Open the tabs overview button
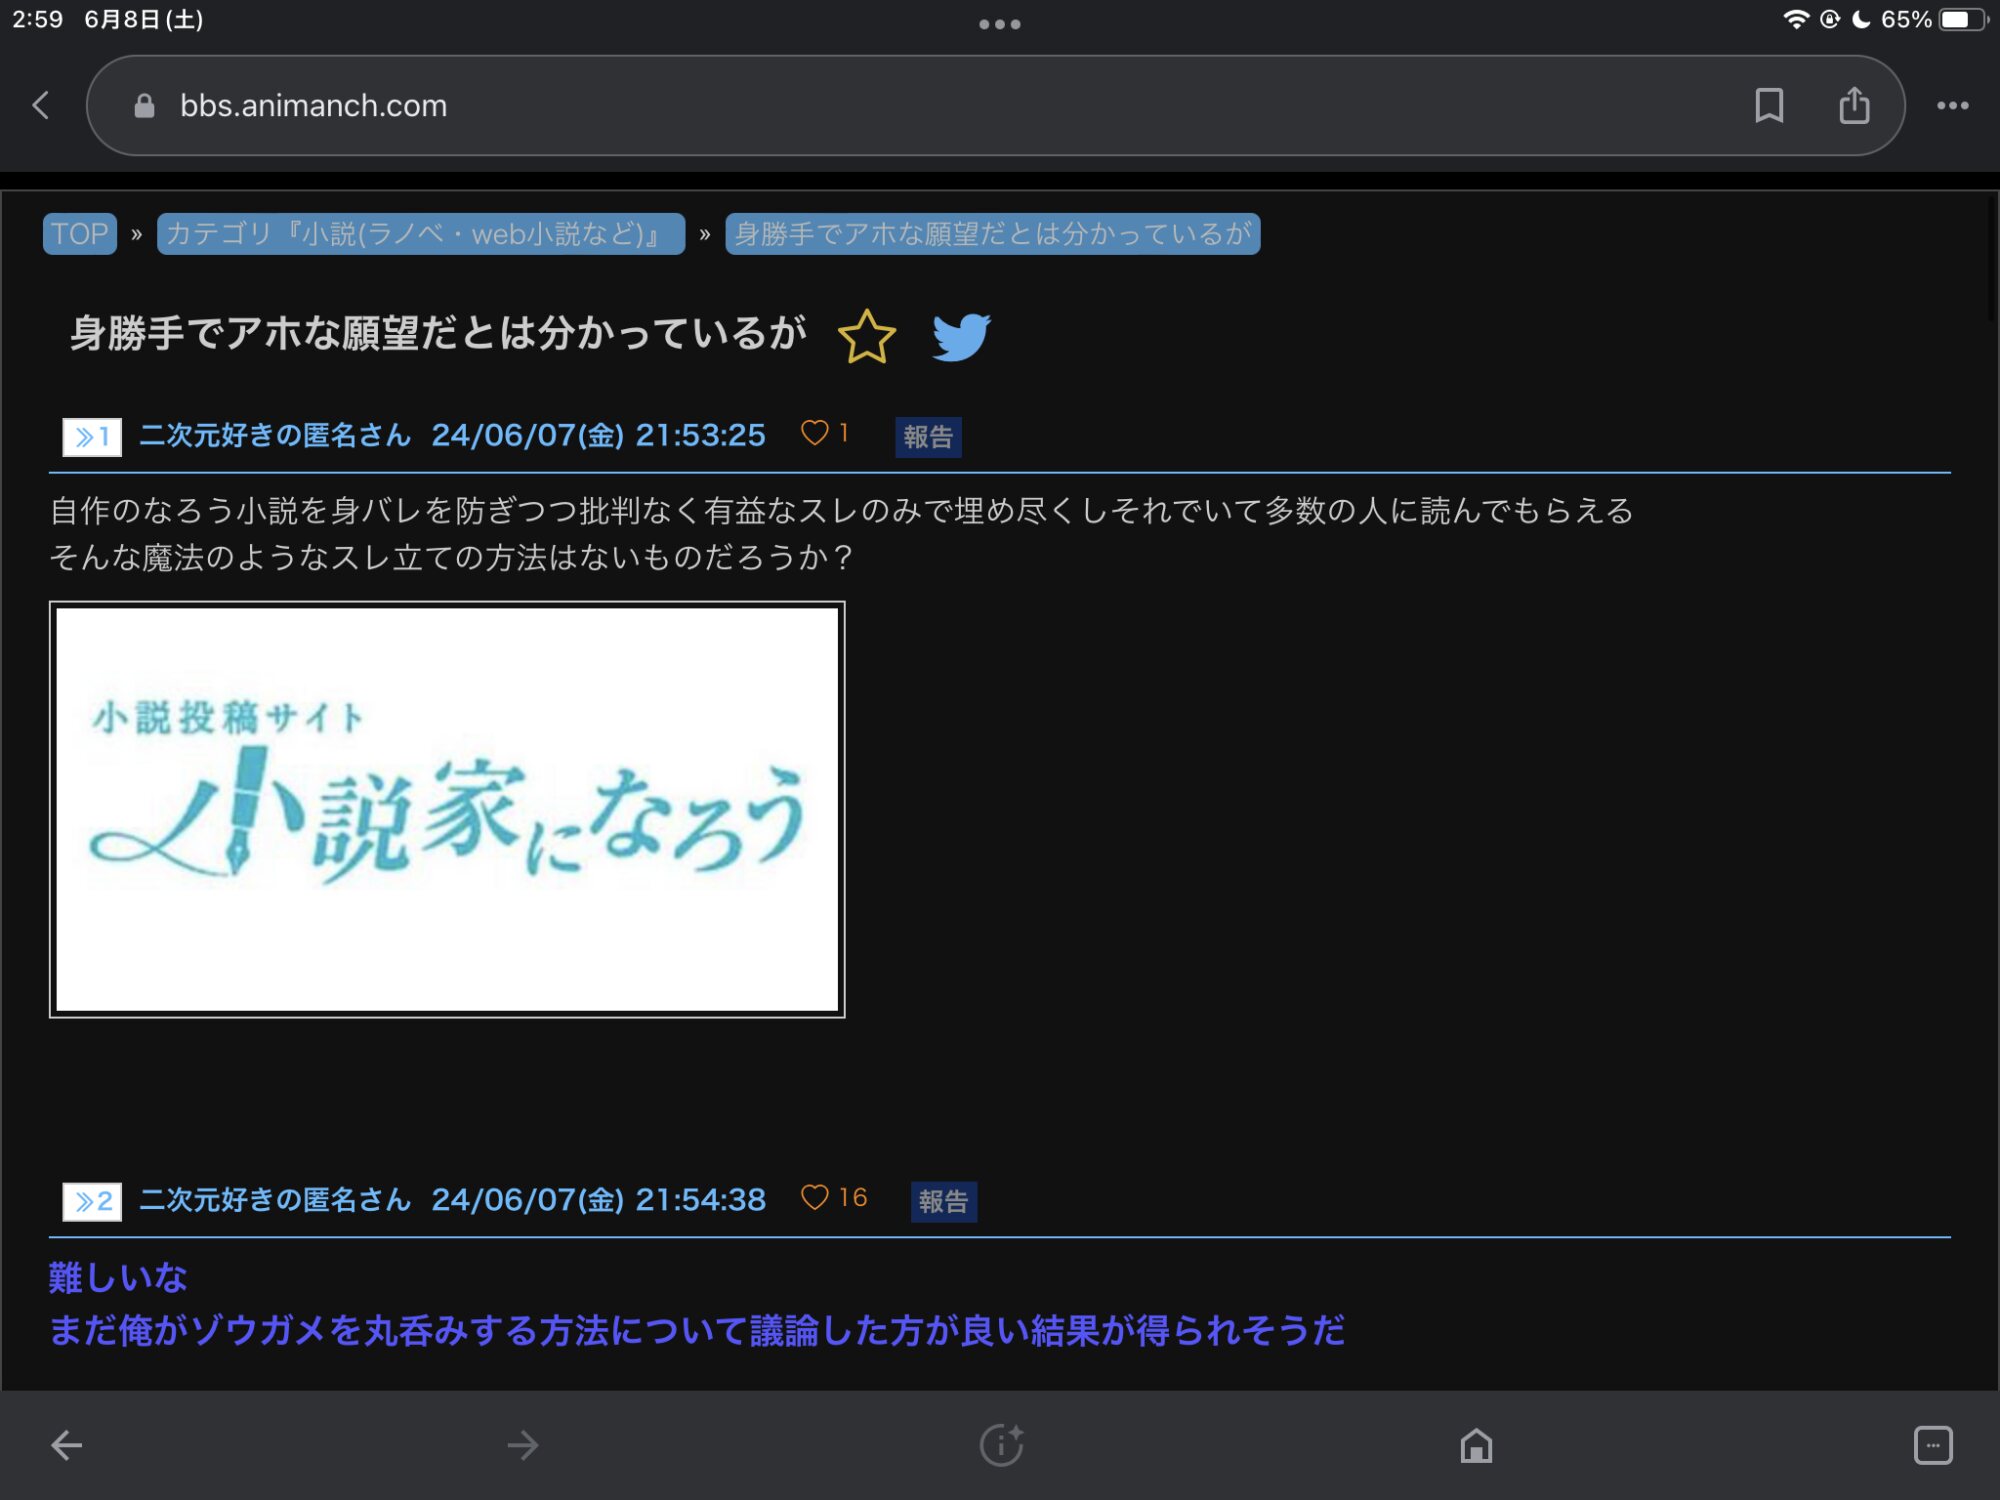 pyautogui.click(x=1932, y=1445)
